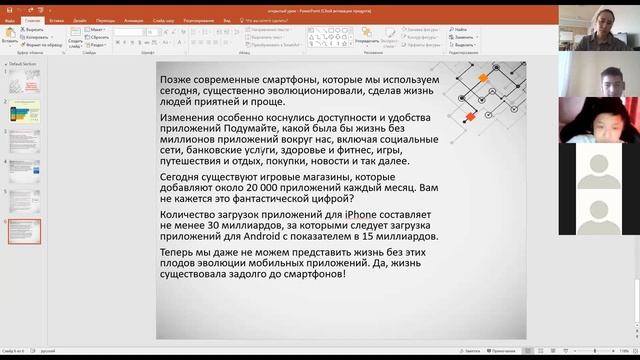Select slide 1 thumbnail in the slide panel
Image resolution: width=640 pixels, height=360 pixels.
(x=24, y=81)
